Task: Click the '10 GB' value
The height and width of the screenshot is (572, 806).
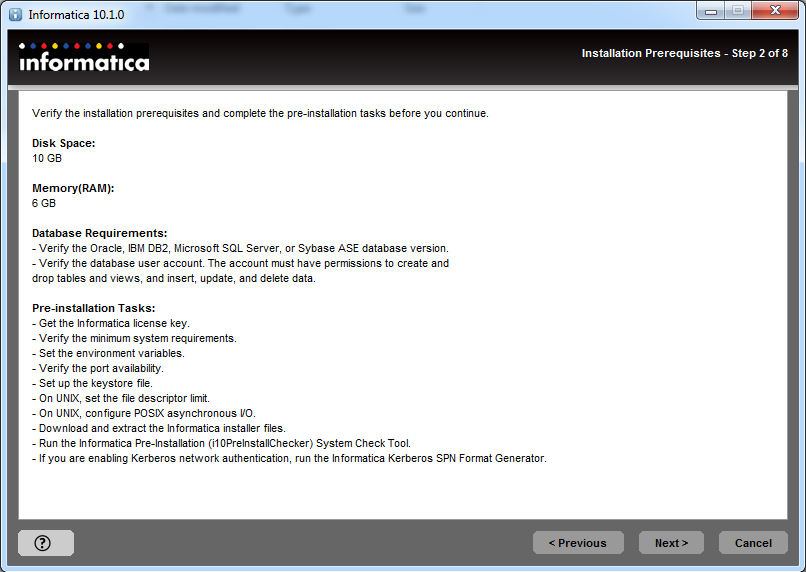Action: [47, 158]
